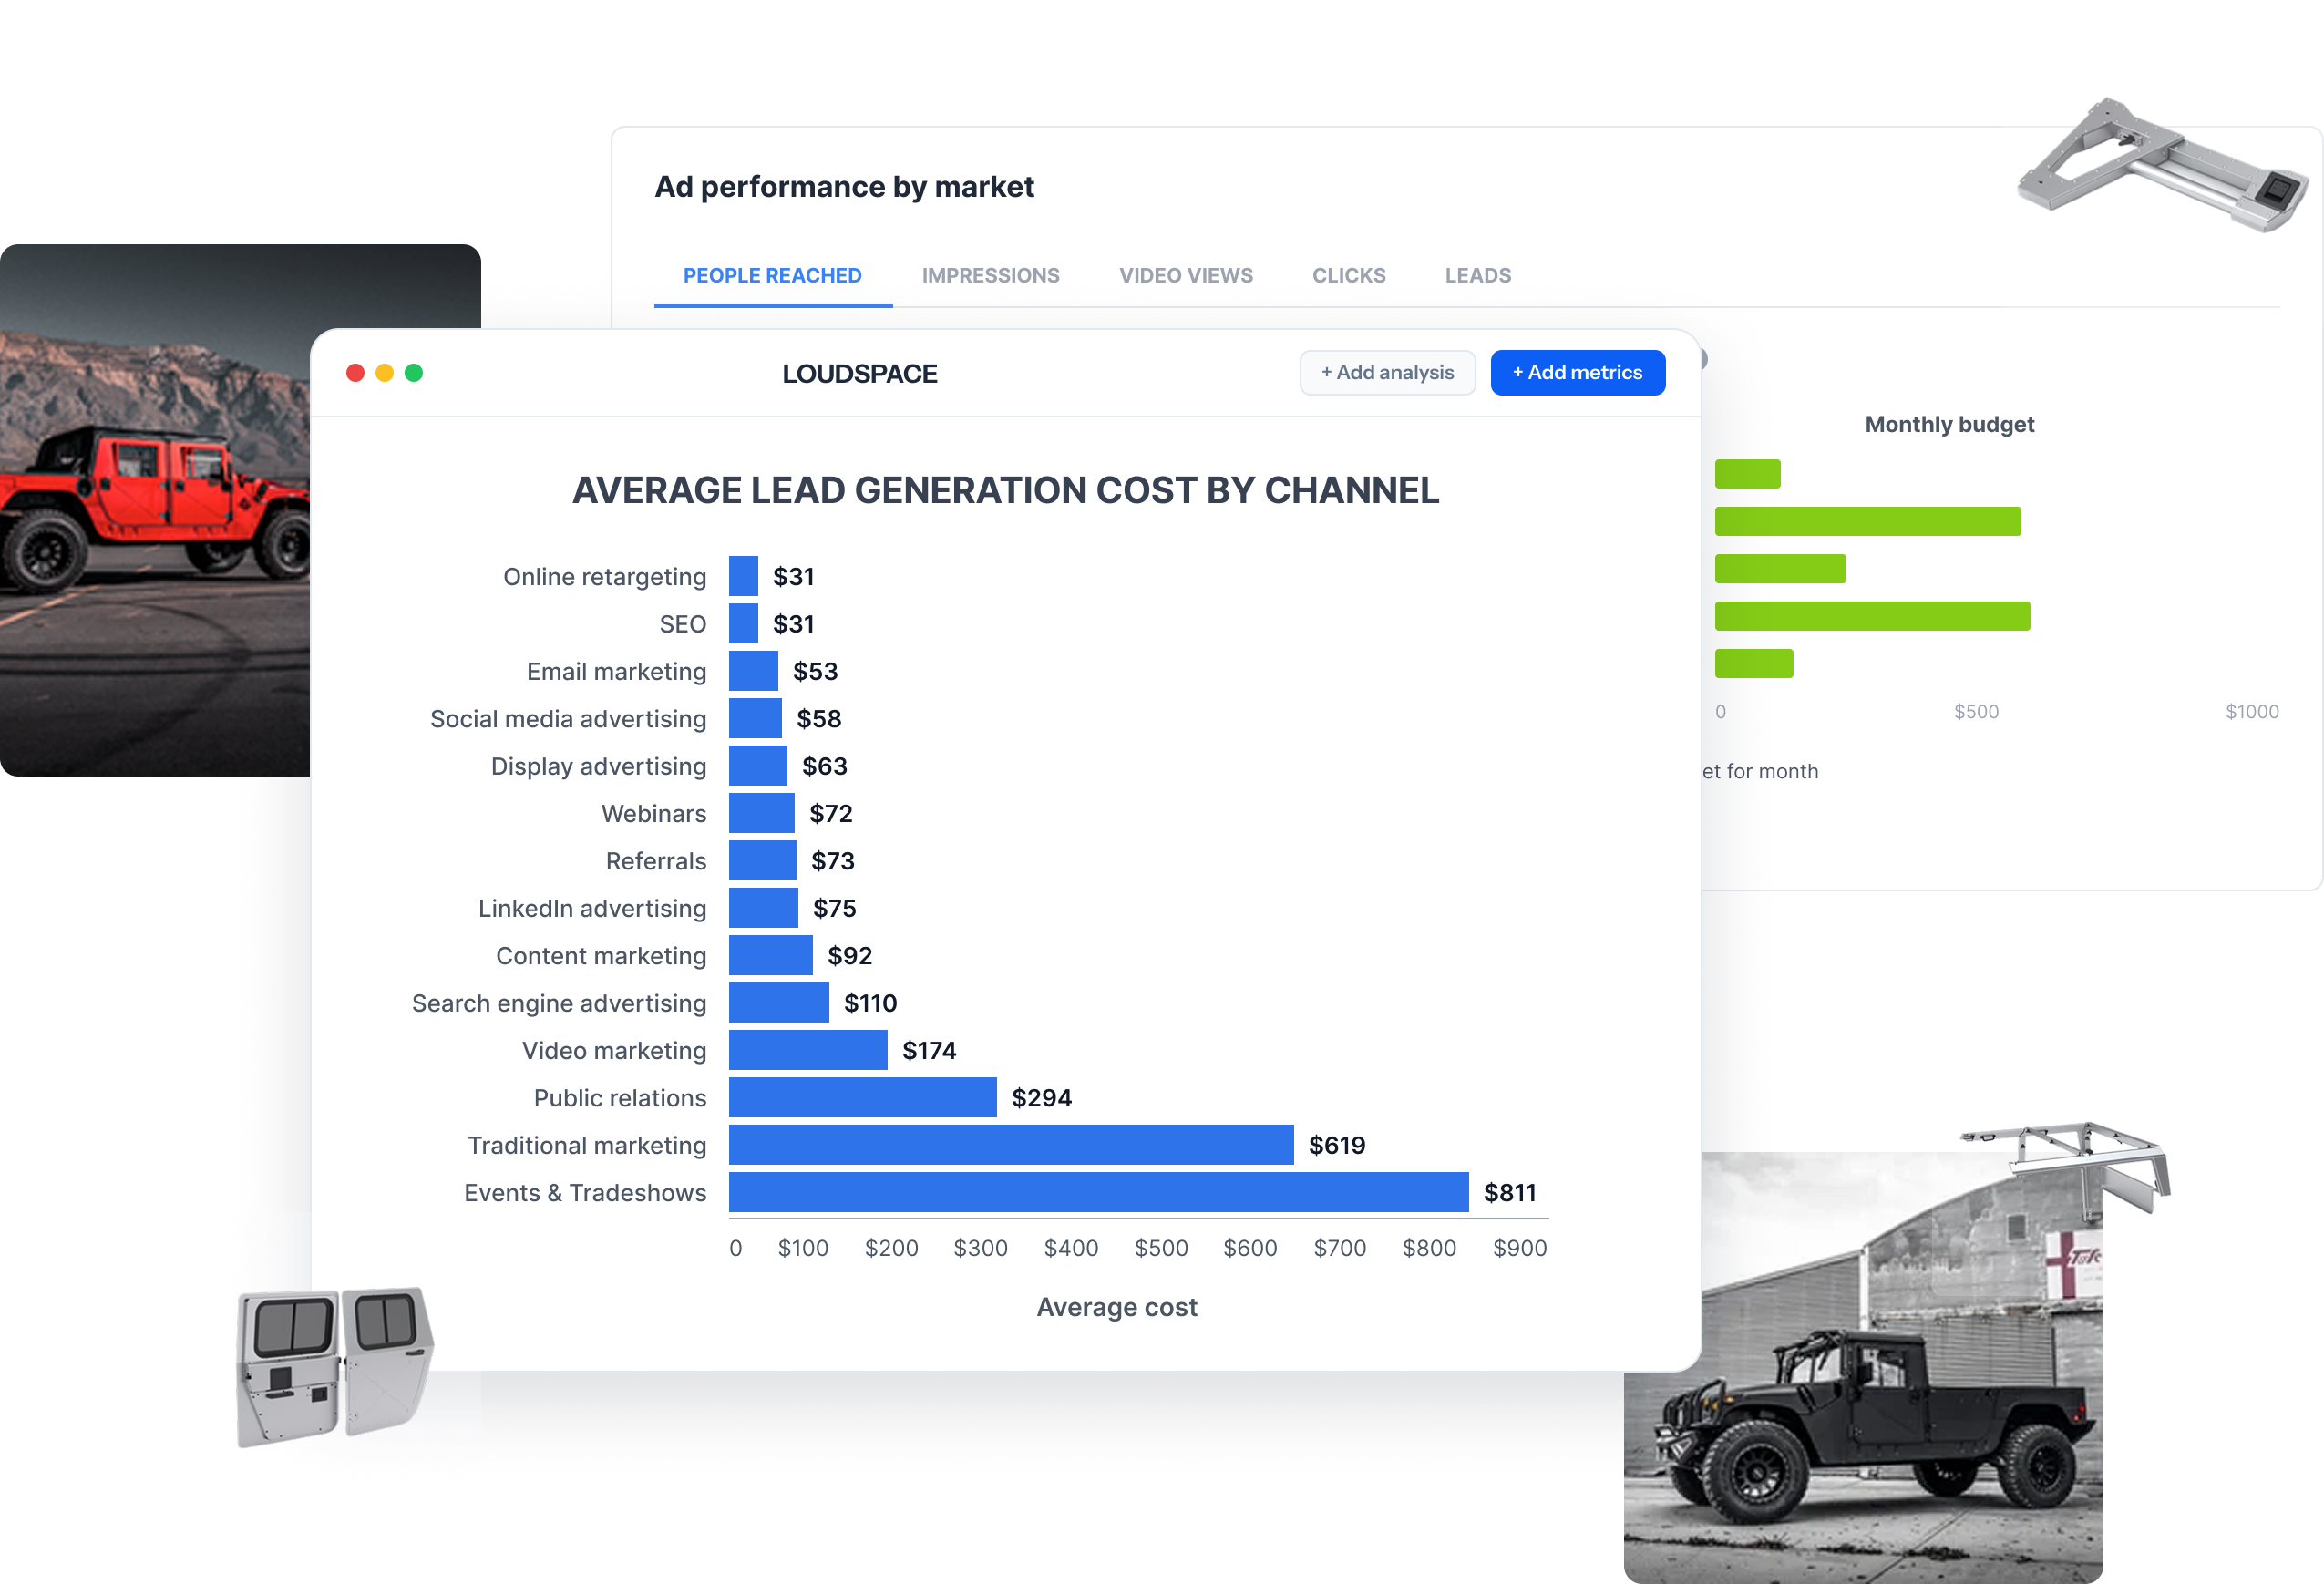Click the $500 tick on Average cost axis
This screenshot has width=2324, height=1584.
[x=1161, y=1247]
